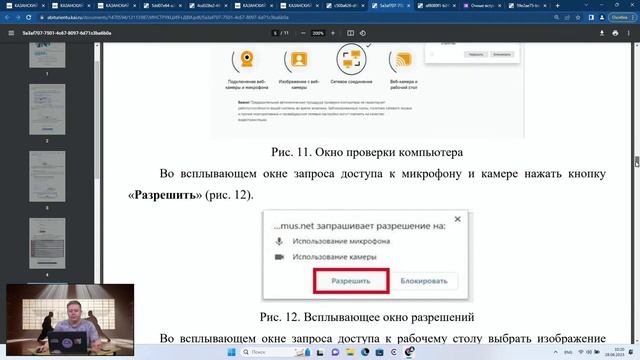Rotate the PDF counterclockwise
This screenshot has height=360, width=640.
pyautogui.click(x=363, y=33)
